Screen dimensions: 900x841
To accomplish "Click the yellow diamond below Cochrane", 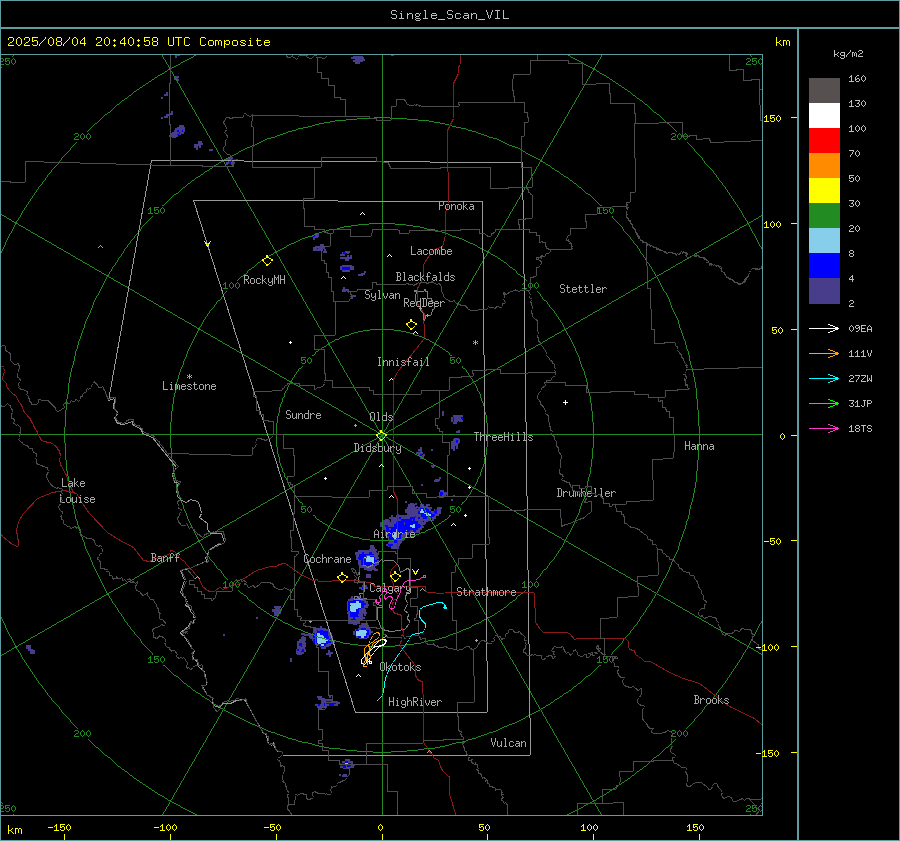I will click(x=343, y=578).
